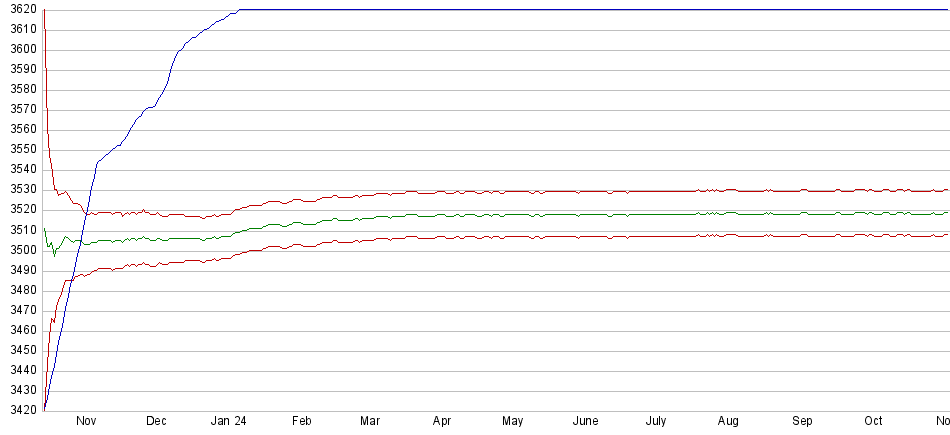950x435 pixels.
Task: Click the Nov label on the x-axis
Action: 85,422
